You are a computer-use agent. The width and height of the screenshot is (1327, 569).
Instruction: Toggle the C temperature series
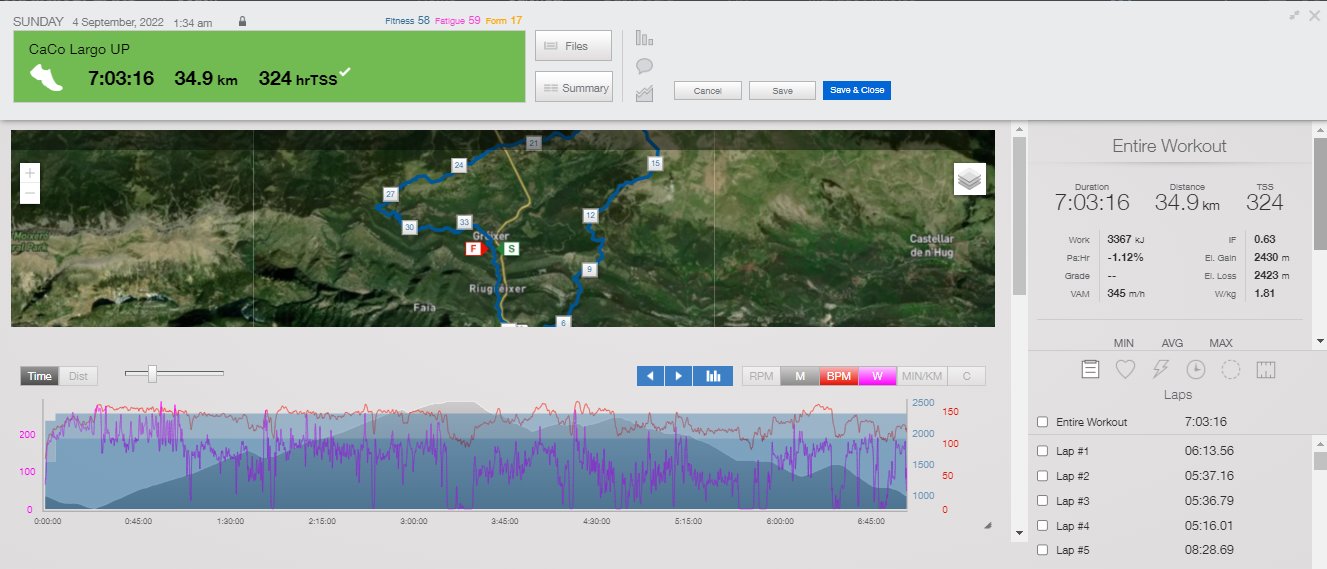coord(966,376)
